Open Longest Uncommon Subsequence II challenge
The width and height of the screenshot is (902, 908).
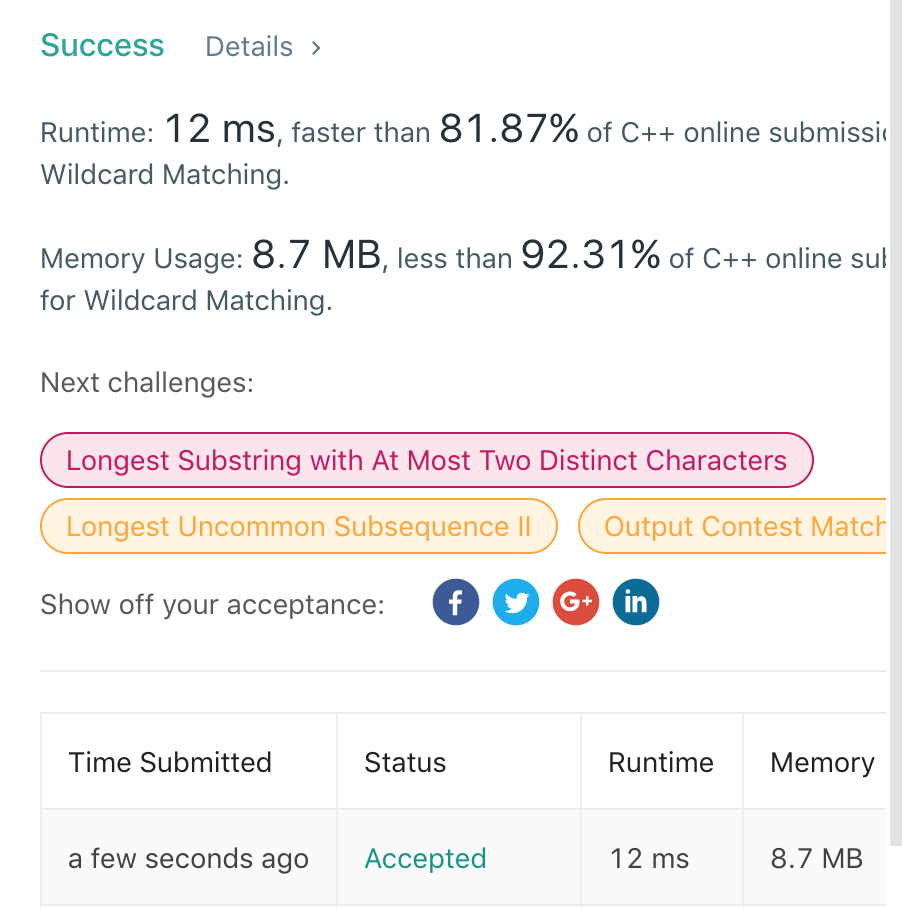click(298, 527)
